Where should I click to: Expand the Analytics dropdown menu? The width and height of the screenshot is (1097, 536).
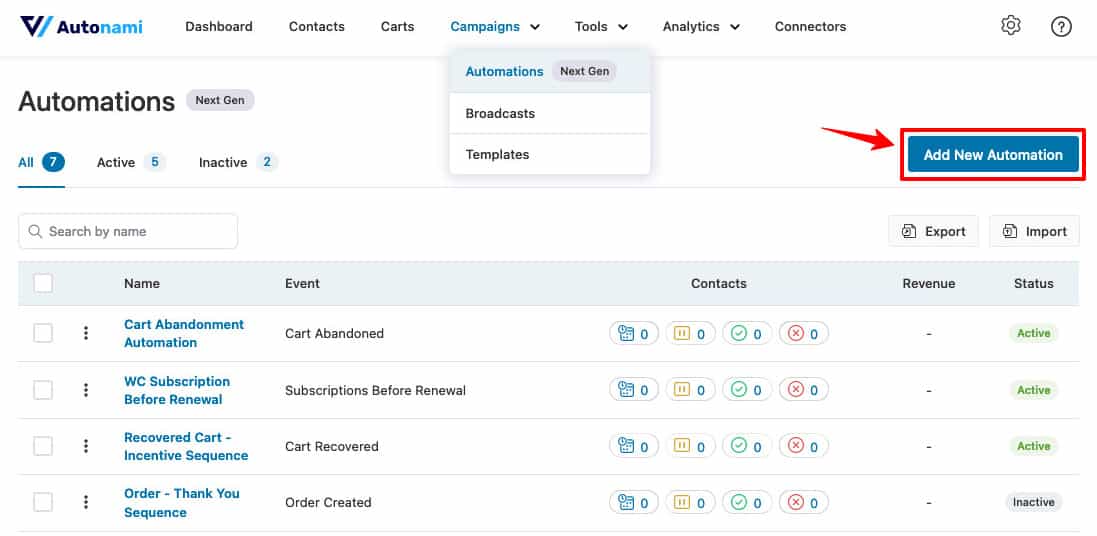point(701,27)
